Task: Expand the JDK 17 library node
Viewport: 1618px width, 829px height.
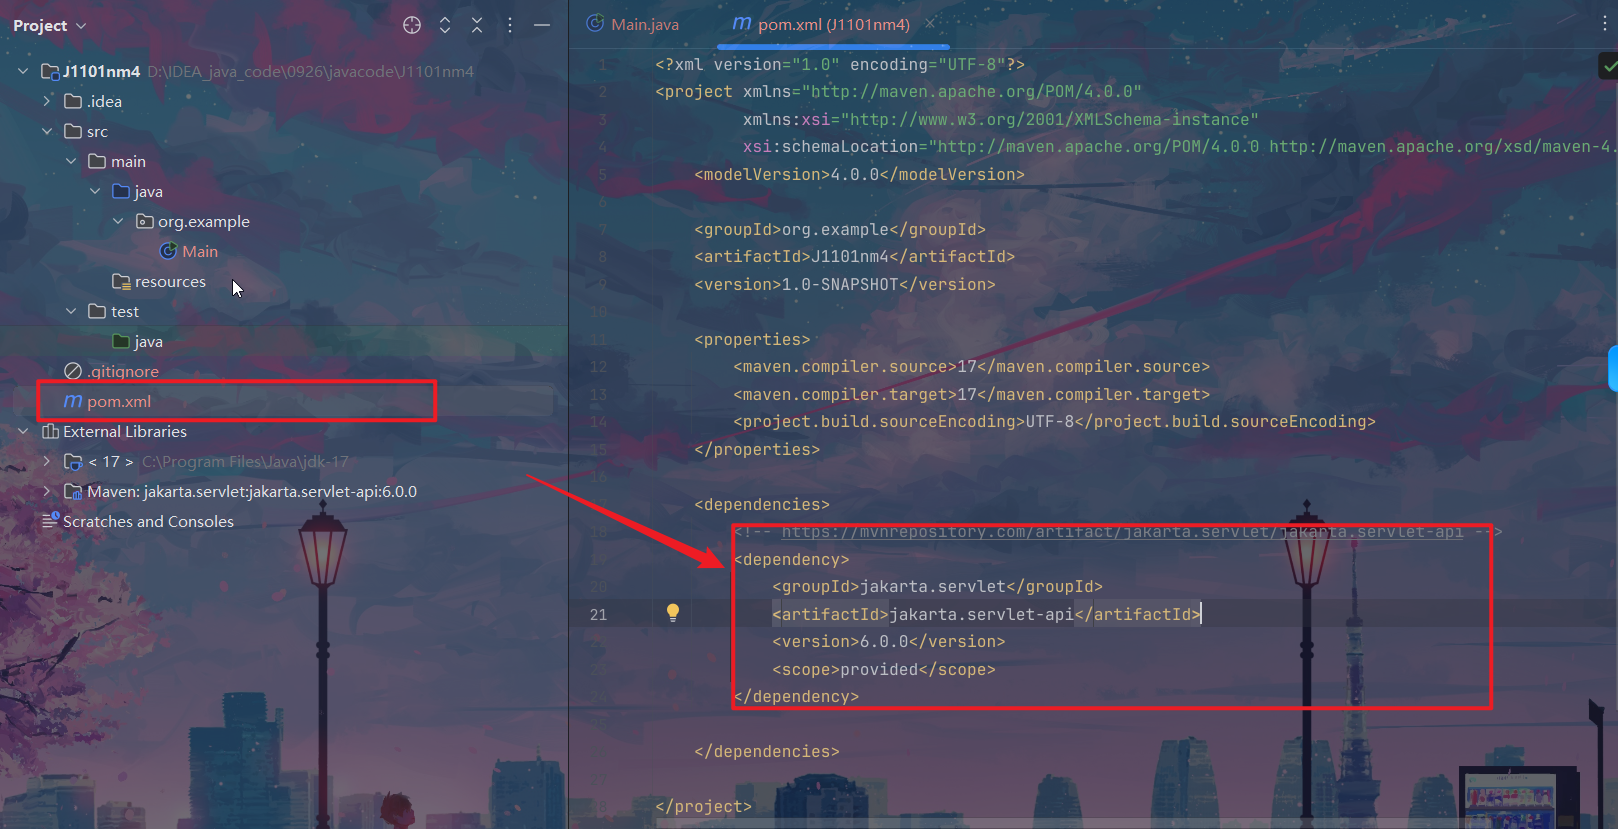Action: [x=47, y=461]
